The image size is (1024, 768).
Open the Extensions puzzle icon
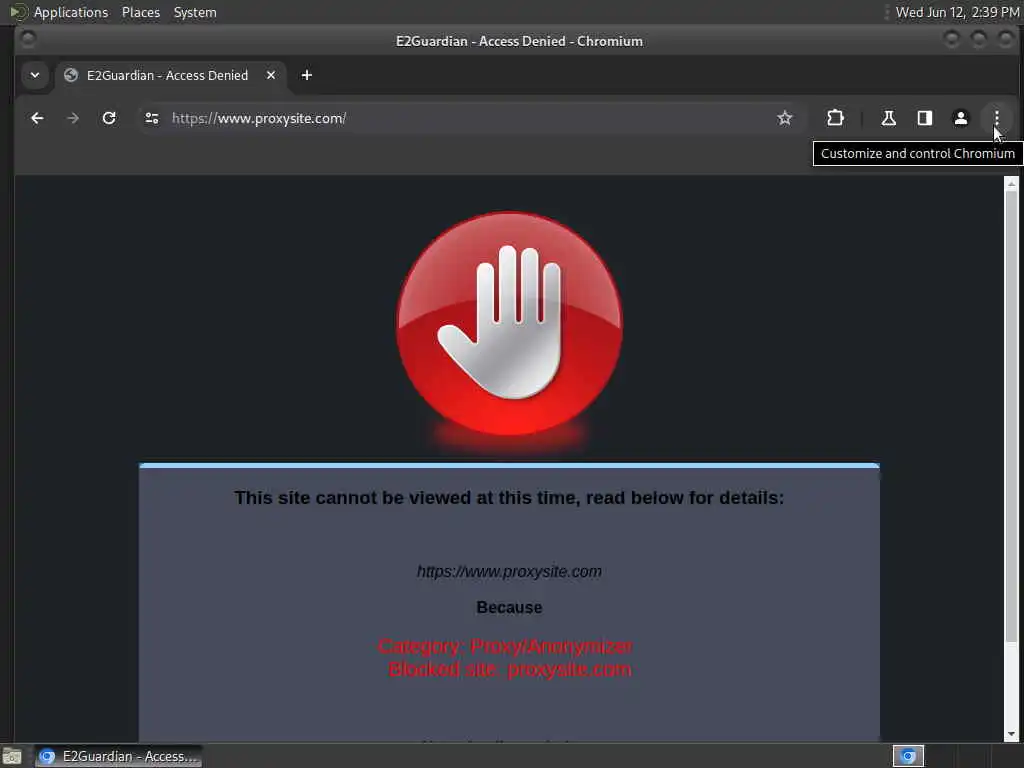click(x=835, y=118)
